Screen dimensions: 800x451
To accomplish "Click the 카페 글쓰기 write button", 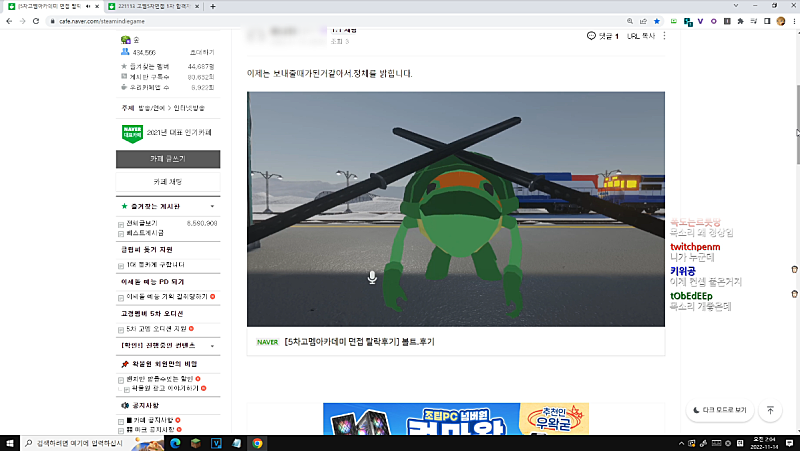I will (x=168, y=159).
